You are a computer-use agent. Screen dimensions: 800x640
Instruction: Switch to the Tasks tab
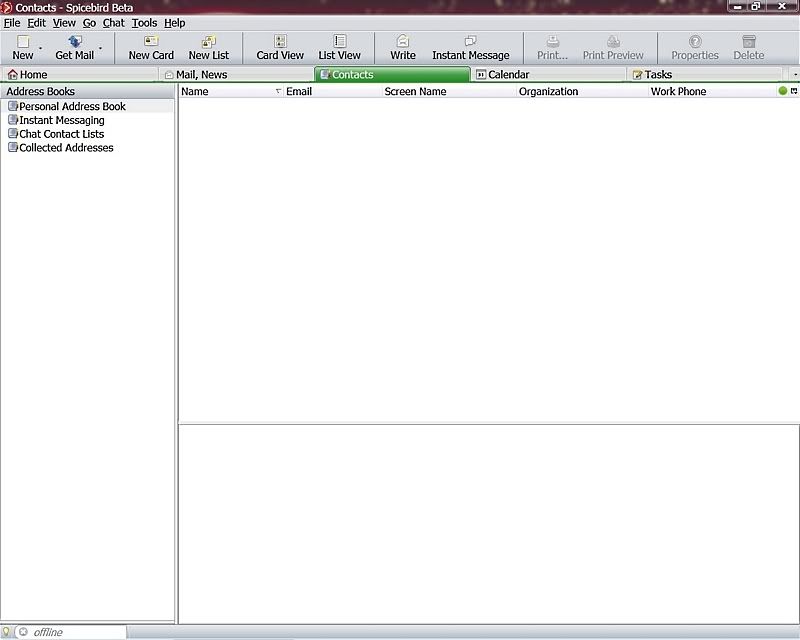(x=705, y=75)
